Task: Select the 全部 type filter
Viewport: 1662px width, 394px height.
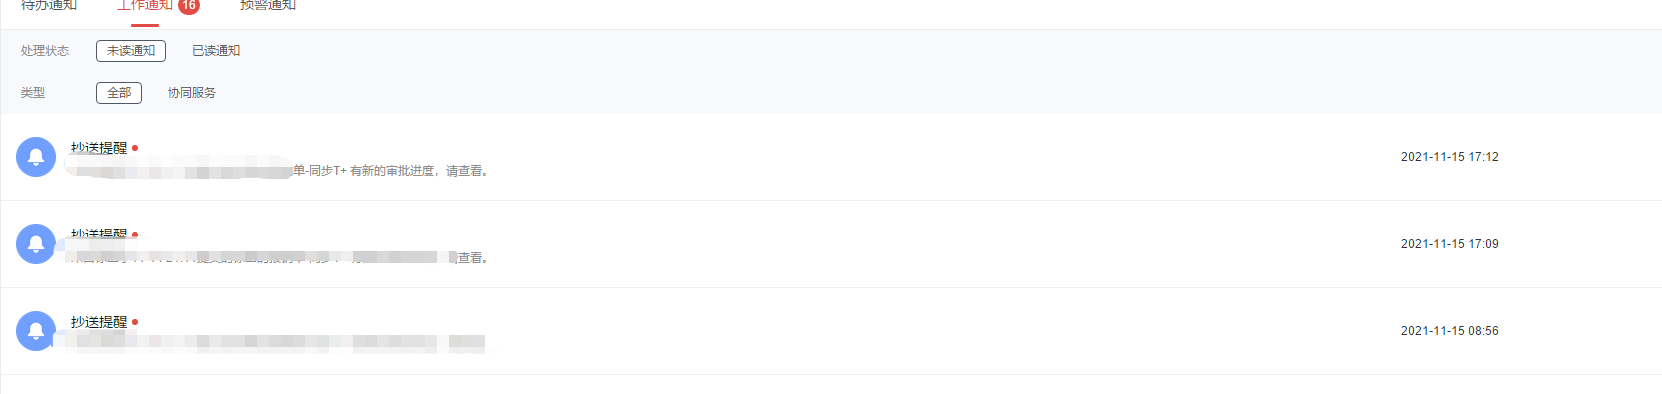Action: 119,93
